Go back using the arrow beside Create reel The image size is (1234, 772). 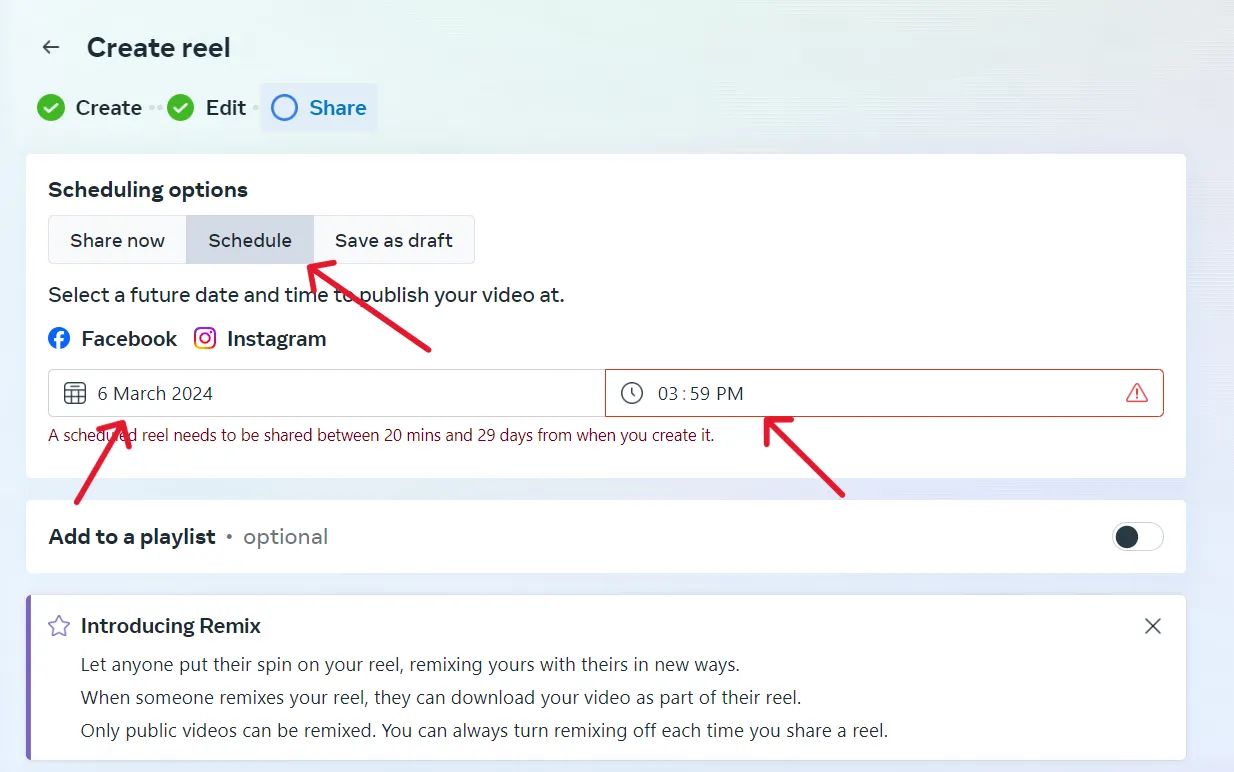point(51,47)
